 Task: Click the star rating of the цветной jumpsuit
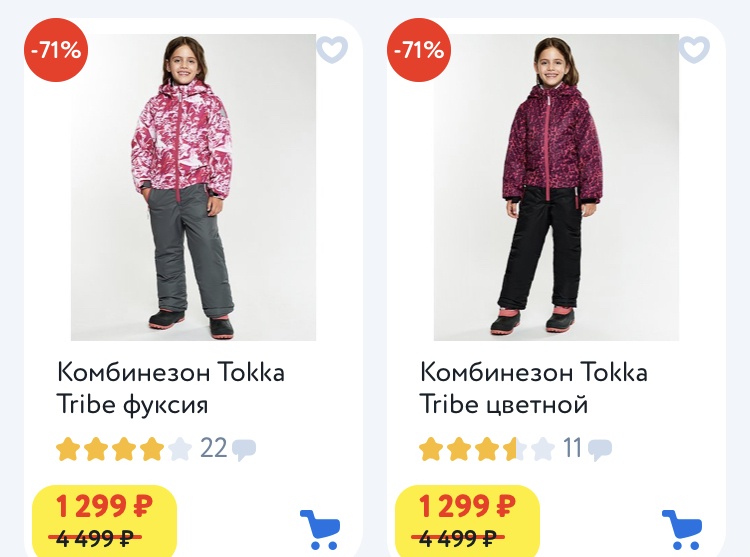(x=486, y=449)
